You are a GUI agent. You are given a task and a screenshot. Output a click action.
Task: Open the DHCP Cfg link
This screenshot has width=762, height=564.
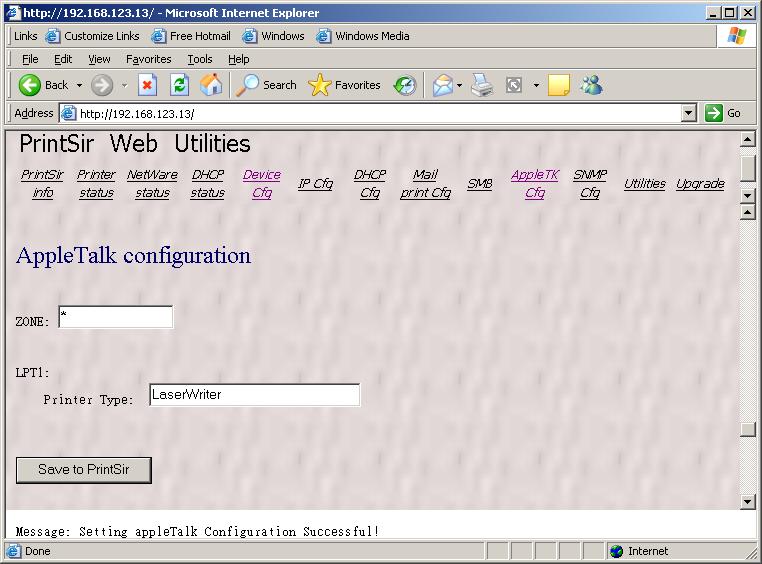click(x=370, y=184)
